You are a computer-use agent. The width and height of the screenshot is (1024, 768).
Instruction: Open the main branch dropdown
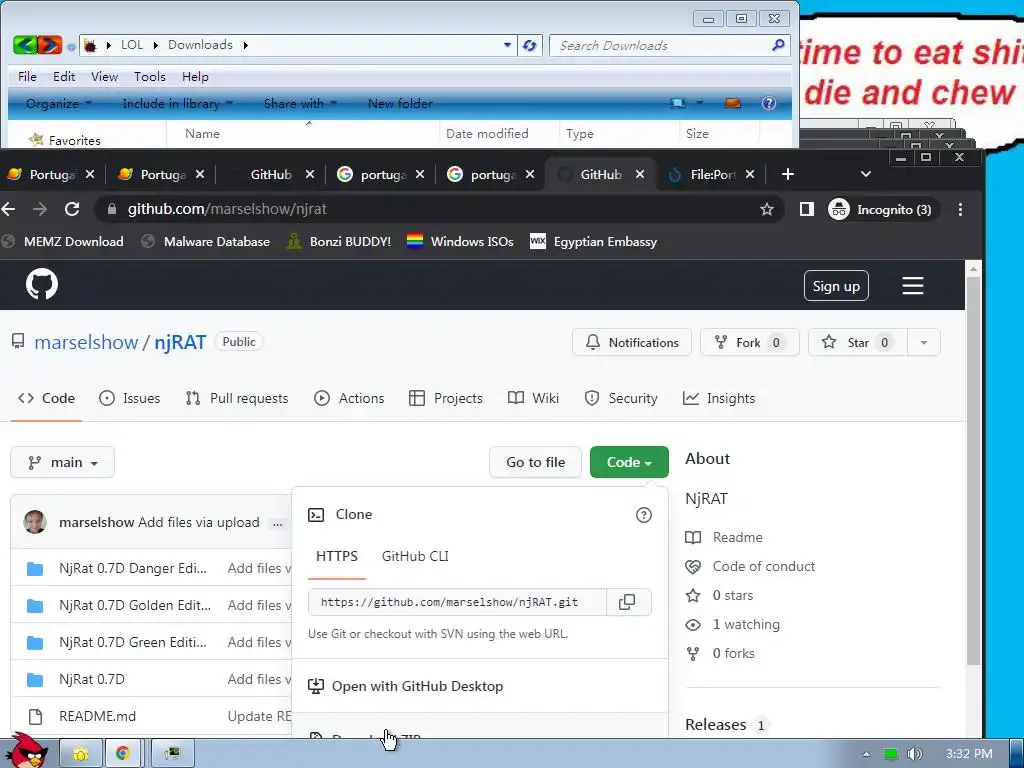click(63, 462)
